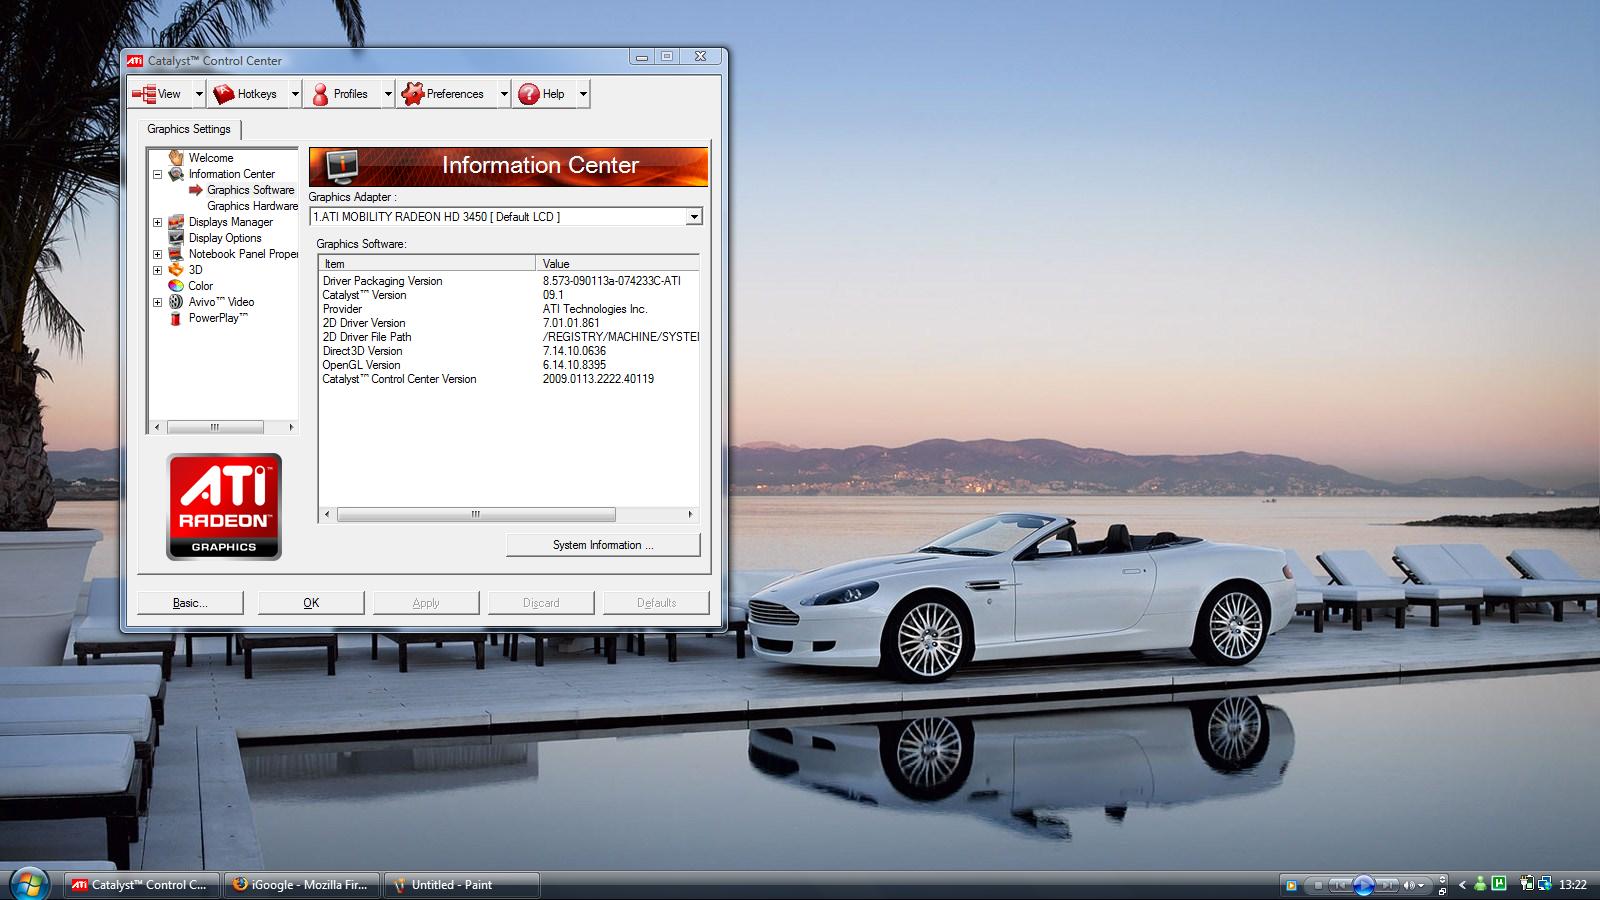Open the Graphics Adapter dropdown
Screen dimensions: 1600x900
(694, 217)
